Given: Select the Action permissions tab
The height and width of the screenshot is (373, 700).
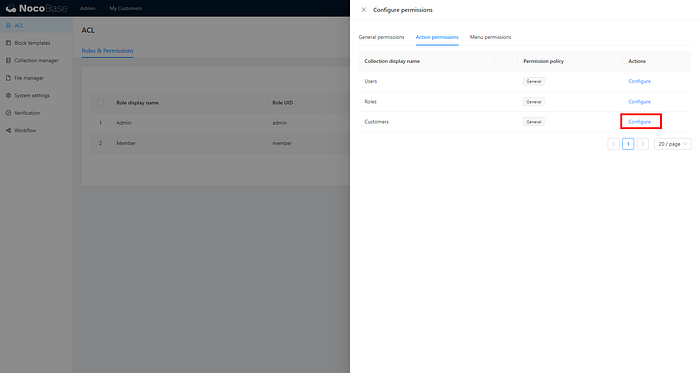Looking at the screenshot, I should tap(437, 37).
